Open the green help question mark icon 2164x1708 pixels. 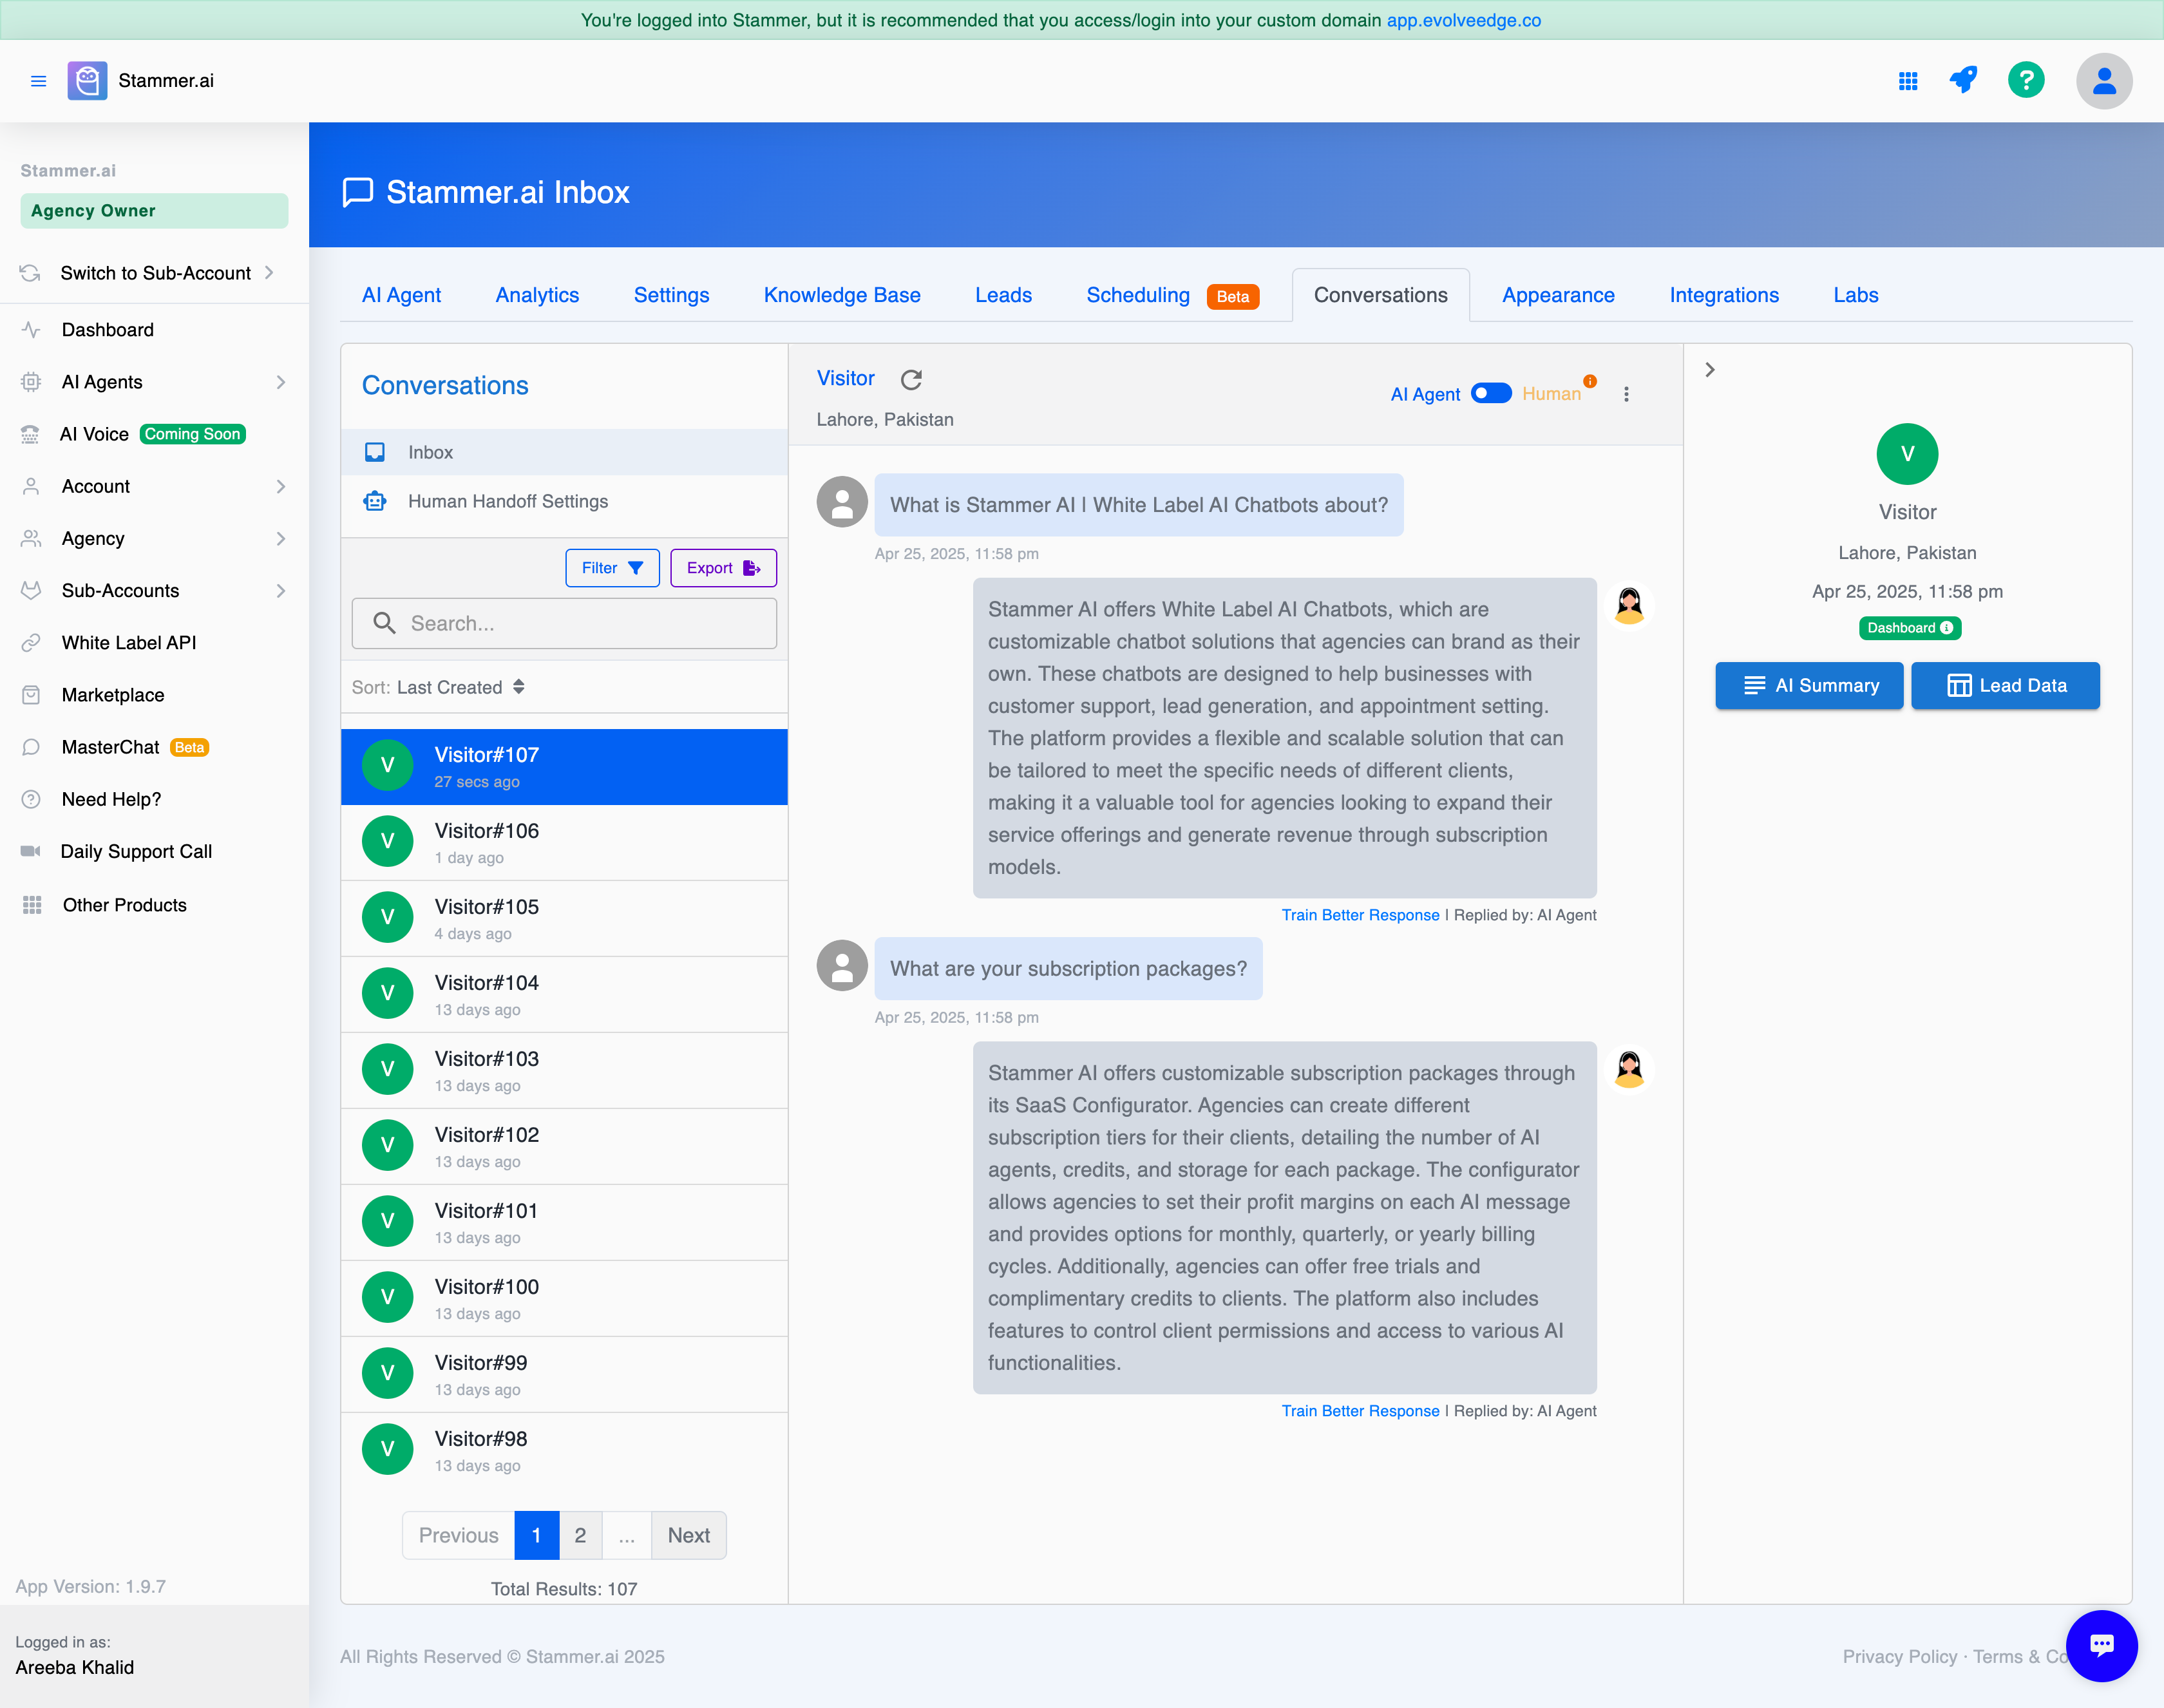2026,80
